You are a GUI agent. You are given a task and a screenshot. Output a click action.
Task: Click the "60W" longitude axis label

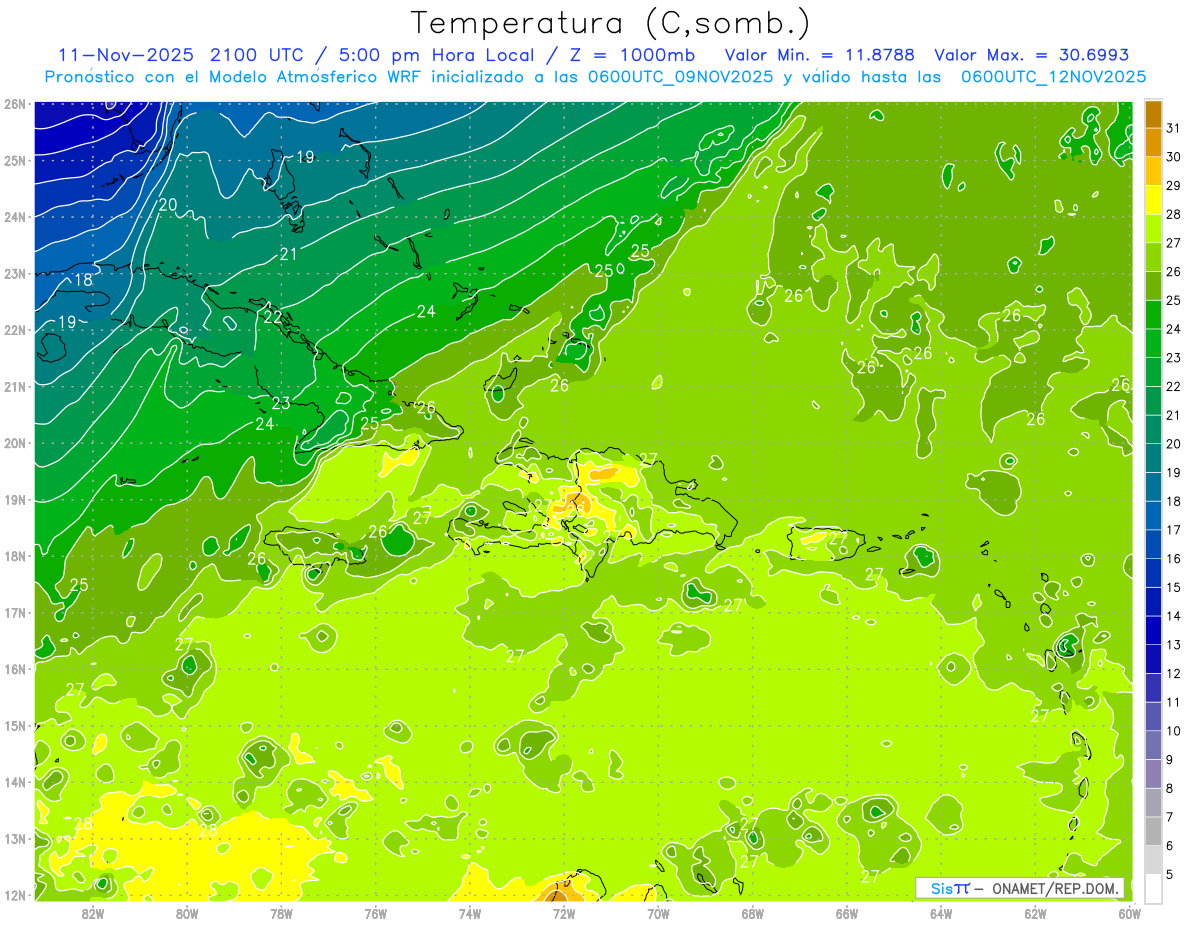(1130, 912)
